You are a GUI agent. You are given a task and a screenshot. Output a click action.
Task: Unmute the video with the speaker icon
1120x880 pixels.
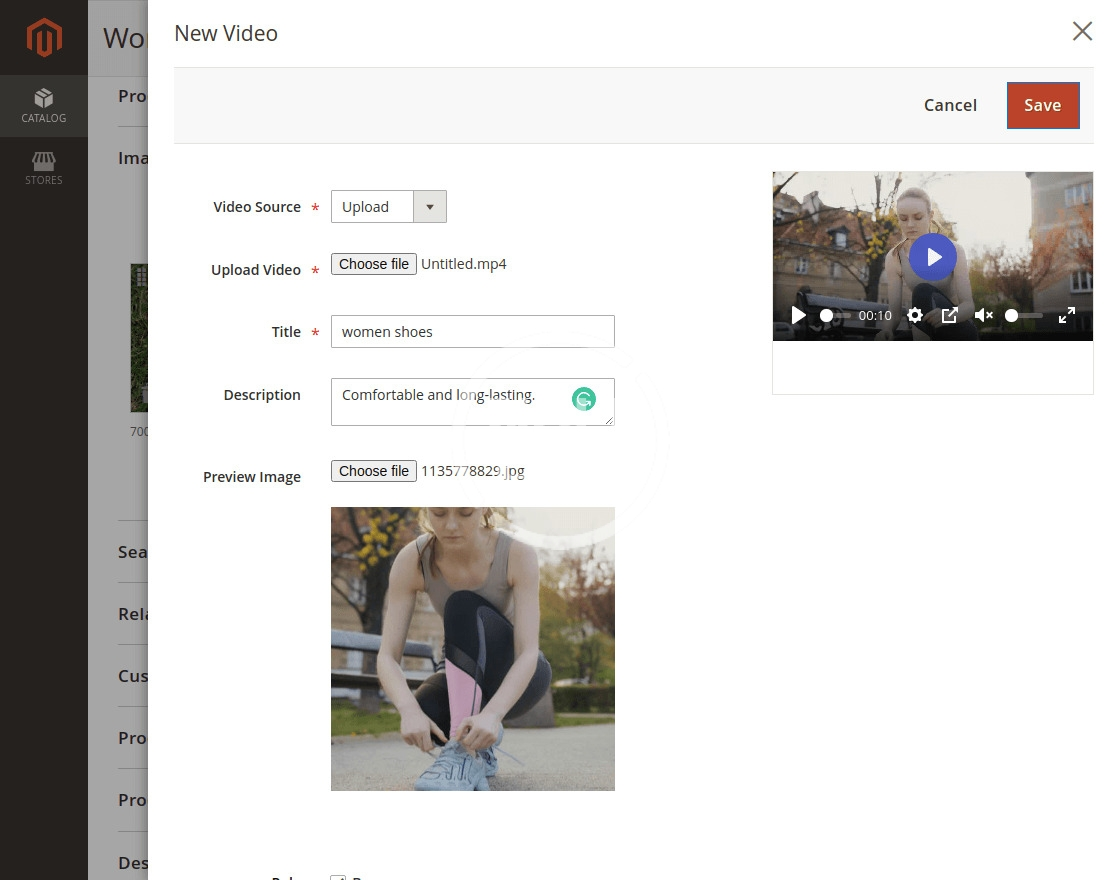(x=983, y=315)
